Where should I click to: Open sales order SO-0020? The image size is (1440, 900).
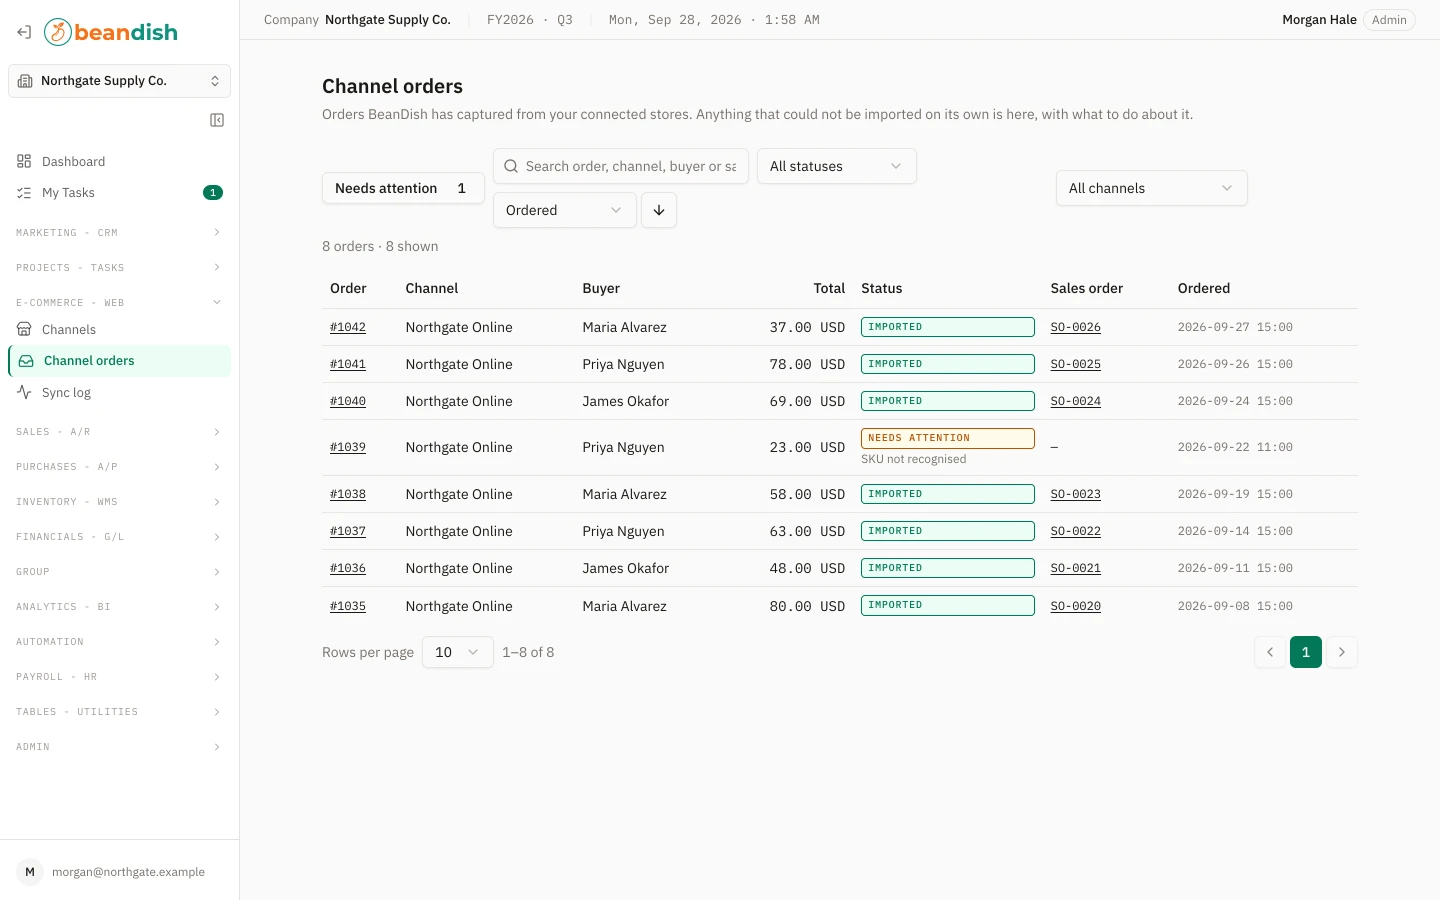pos(1076,606)
